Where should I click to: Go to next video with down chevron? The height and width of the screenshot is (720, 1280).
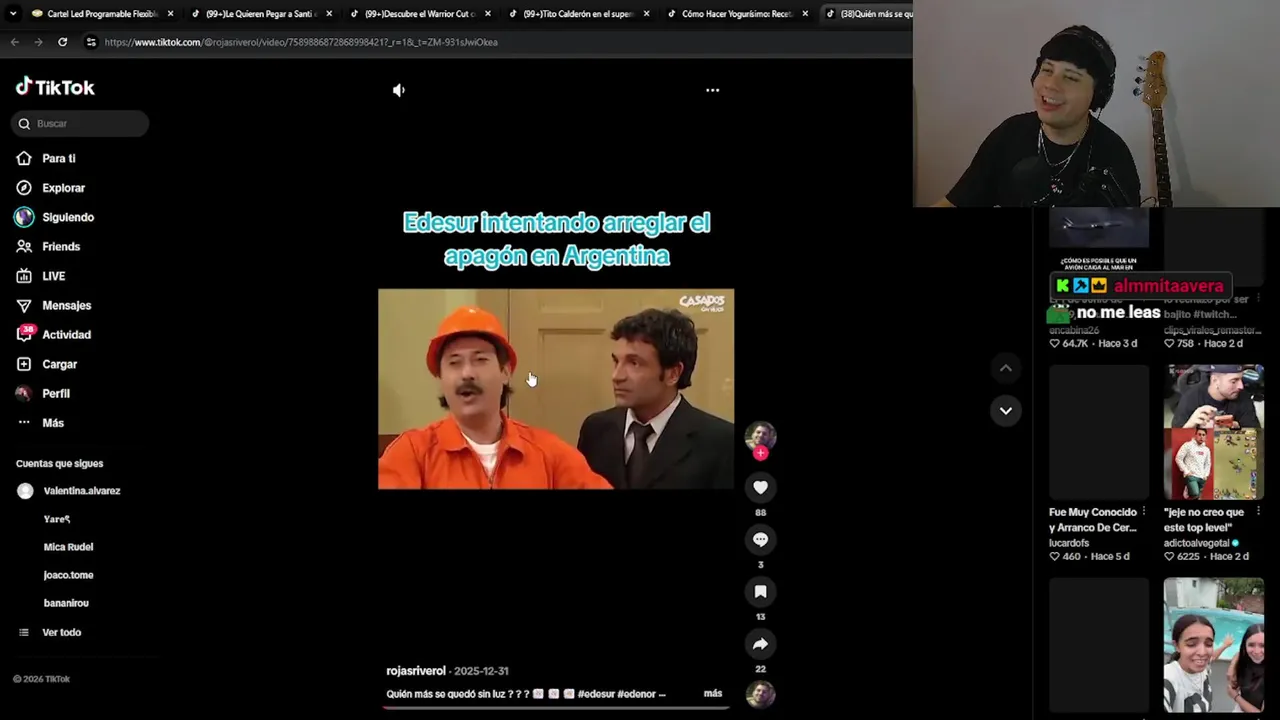pos(1005,410)
